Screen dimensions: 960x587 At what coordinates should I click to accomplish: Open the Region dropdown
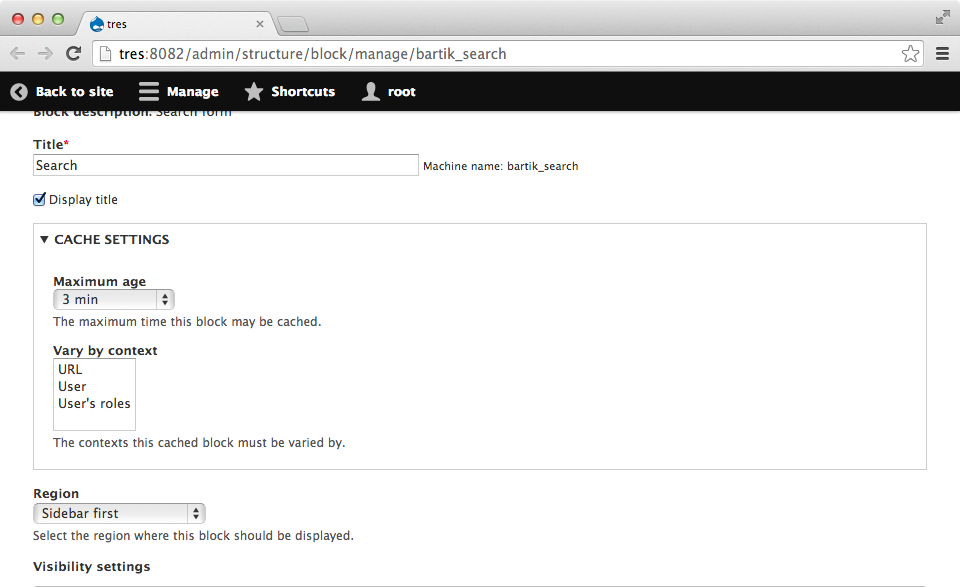[119, 513]
